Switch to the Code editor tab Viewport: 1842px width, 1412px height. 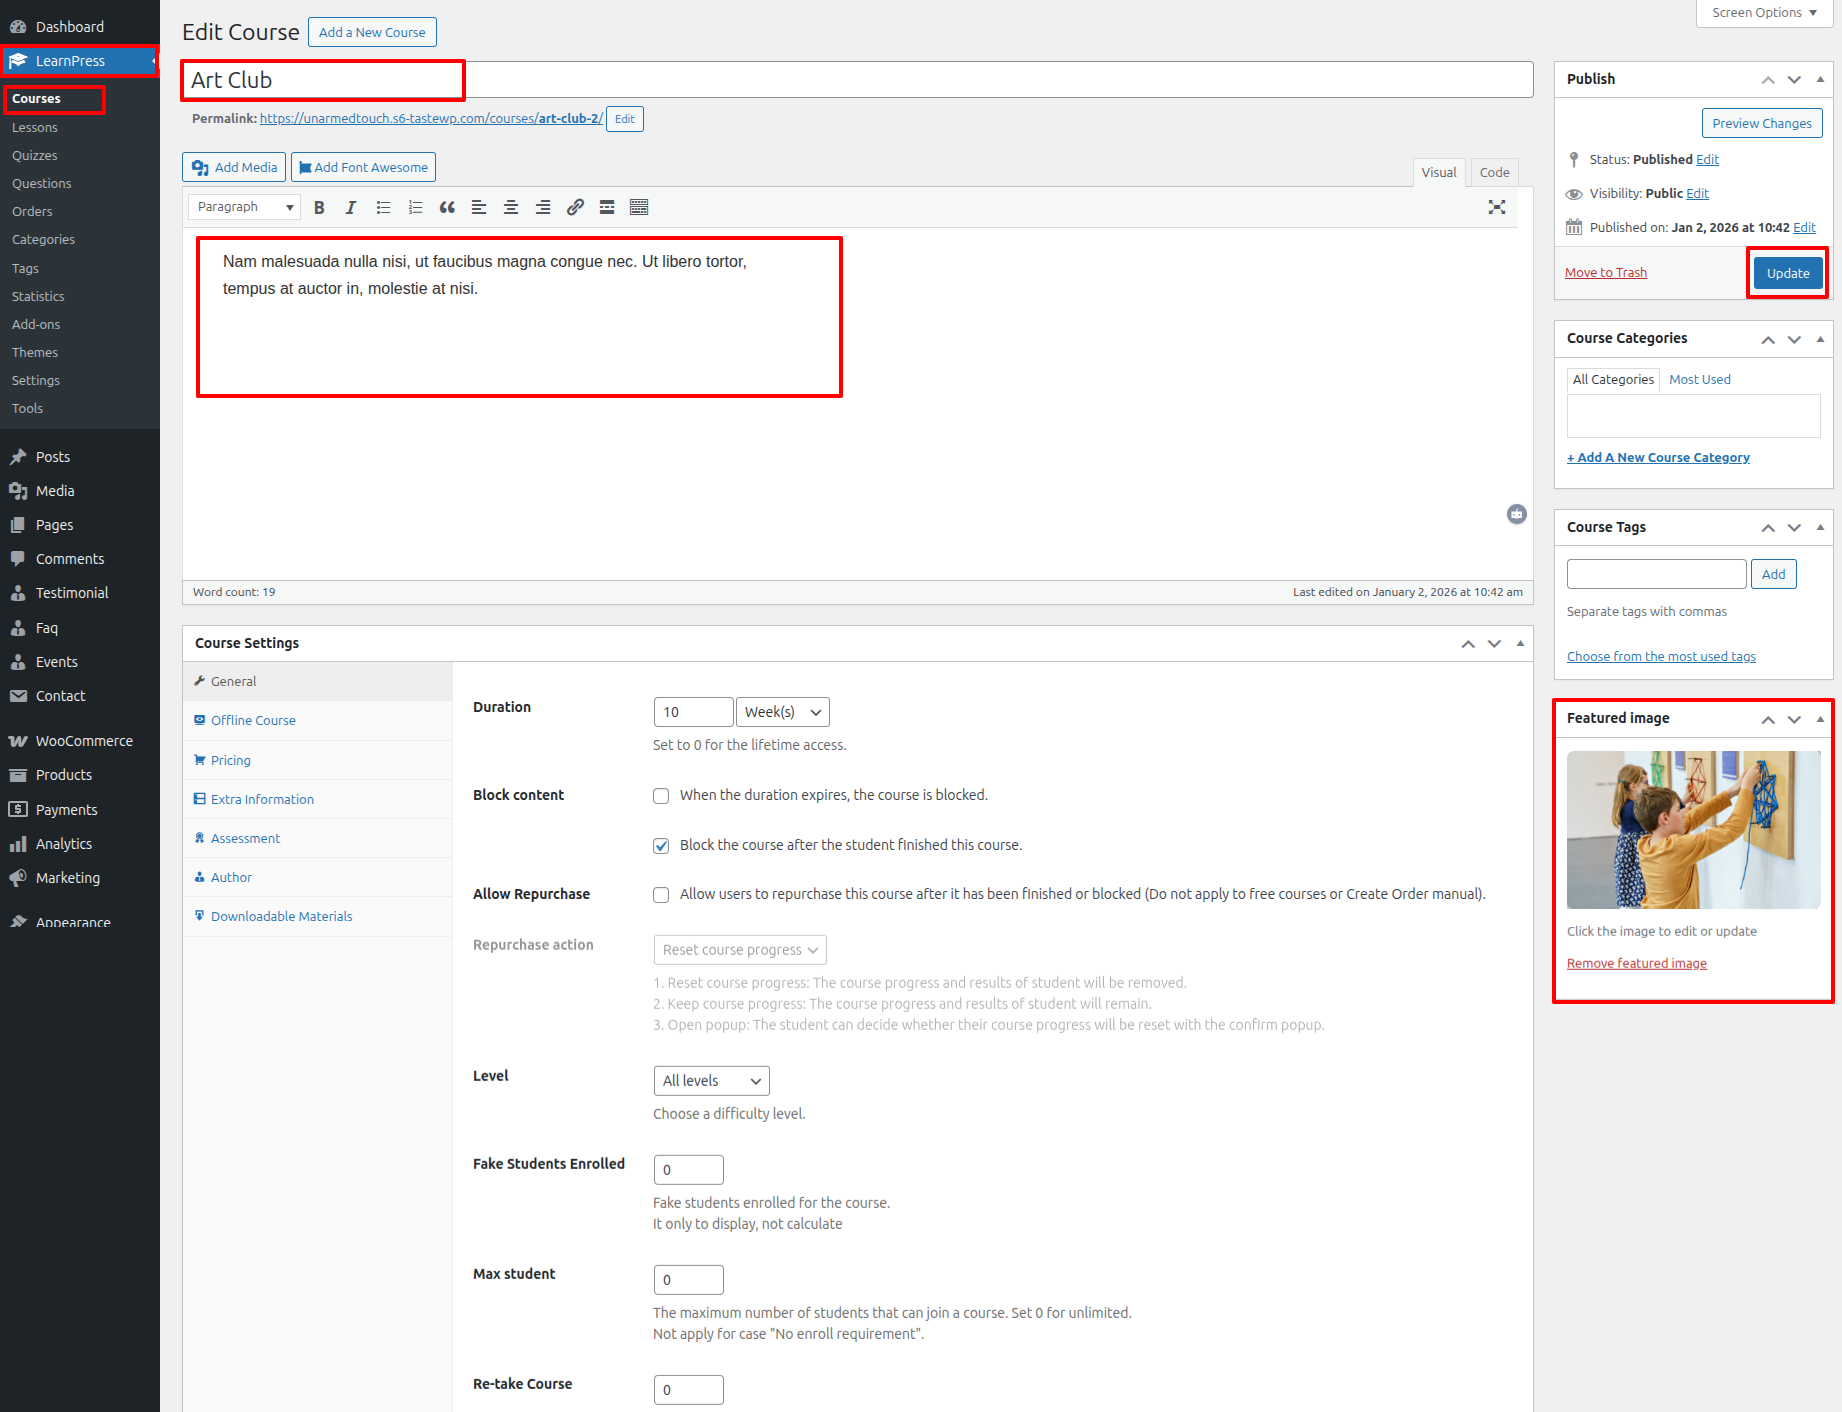[x=1494, y=172]
